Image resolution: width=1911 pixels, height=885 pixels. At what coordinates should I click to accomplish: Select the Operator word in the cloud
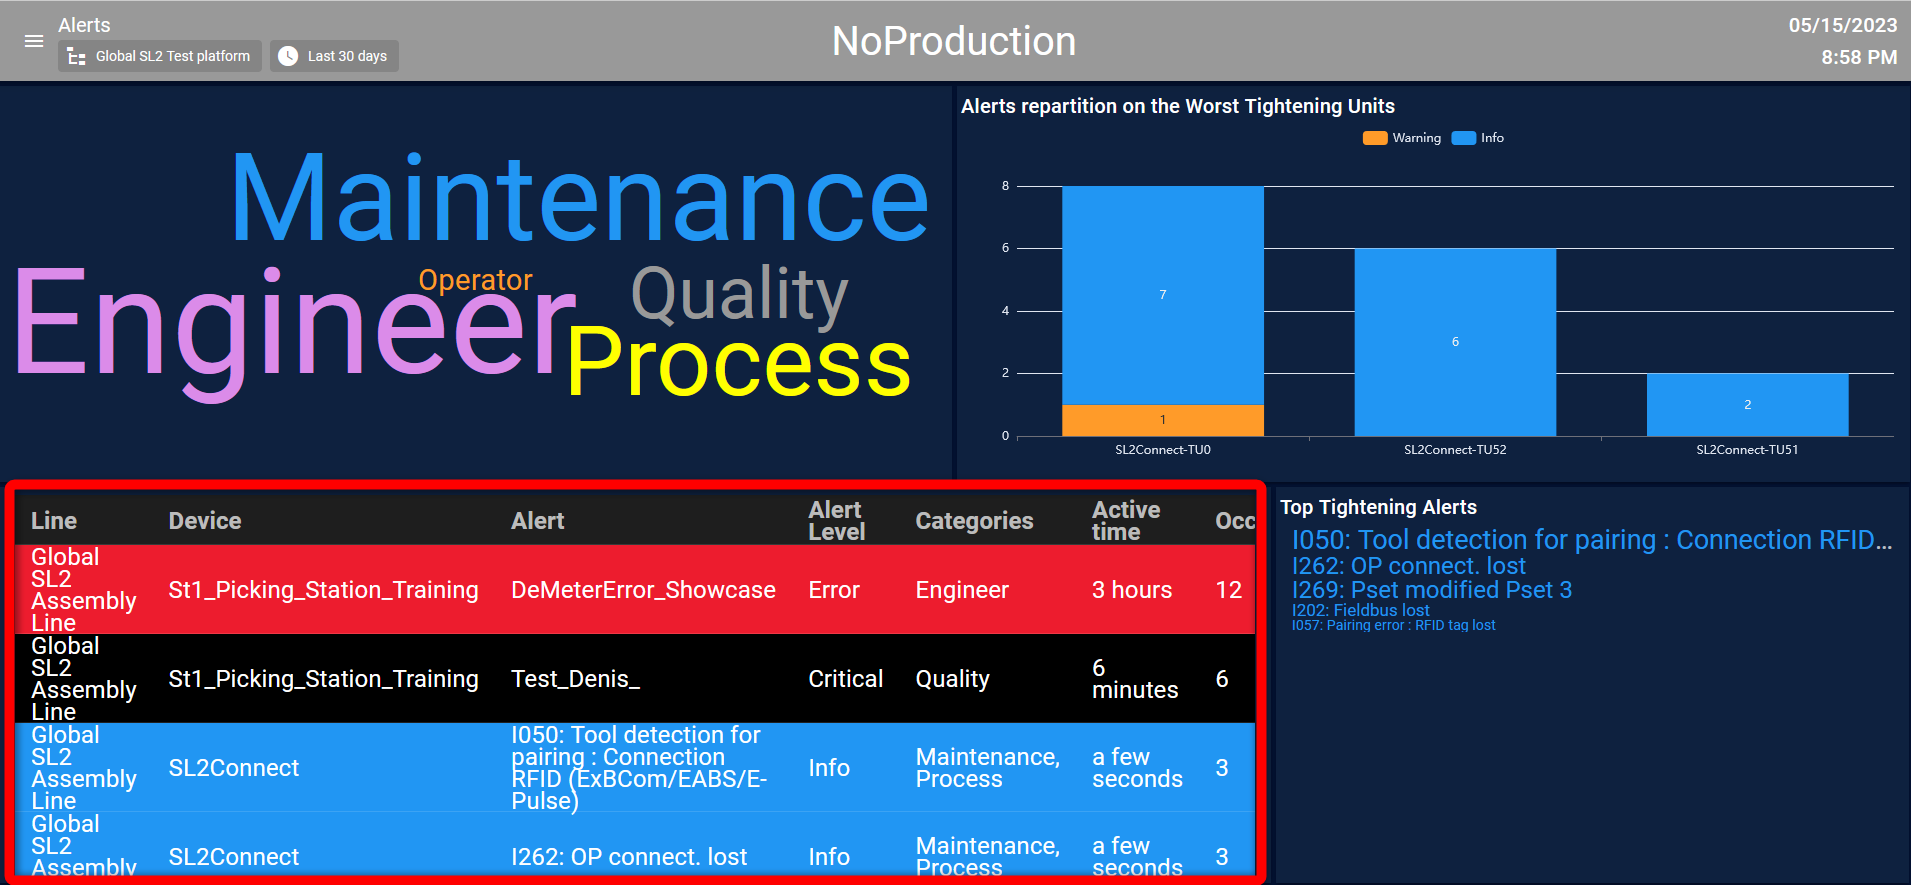(475, 280)
